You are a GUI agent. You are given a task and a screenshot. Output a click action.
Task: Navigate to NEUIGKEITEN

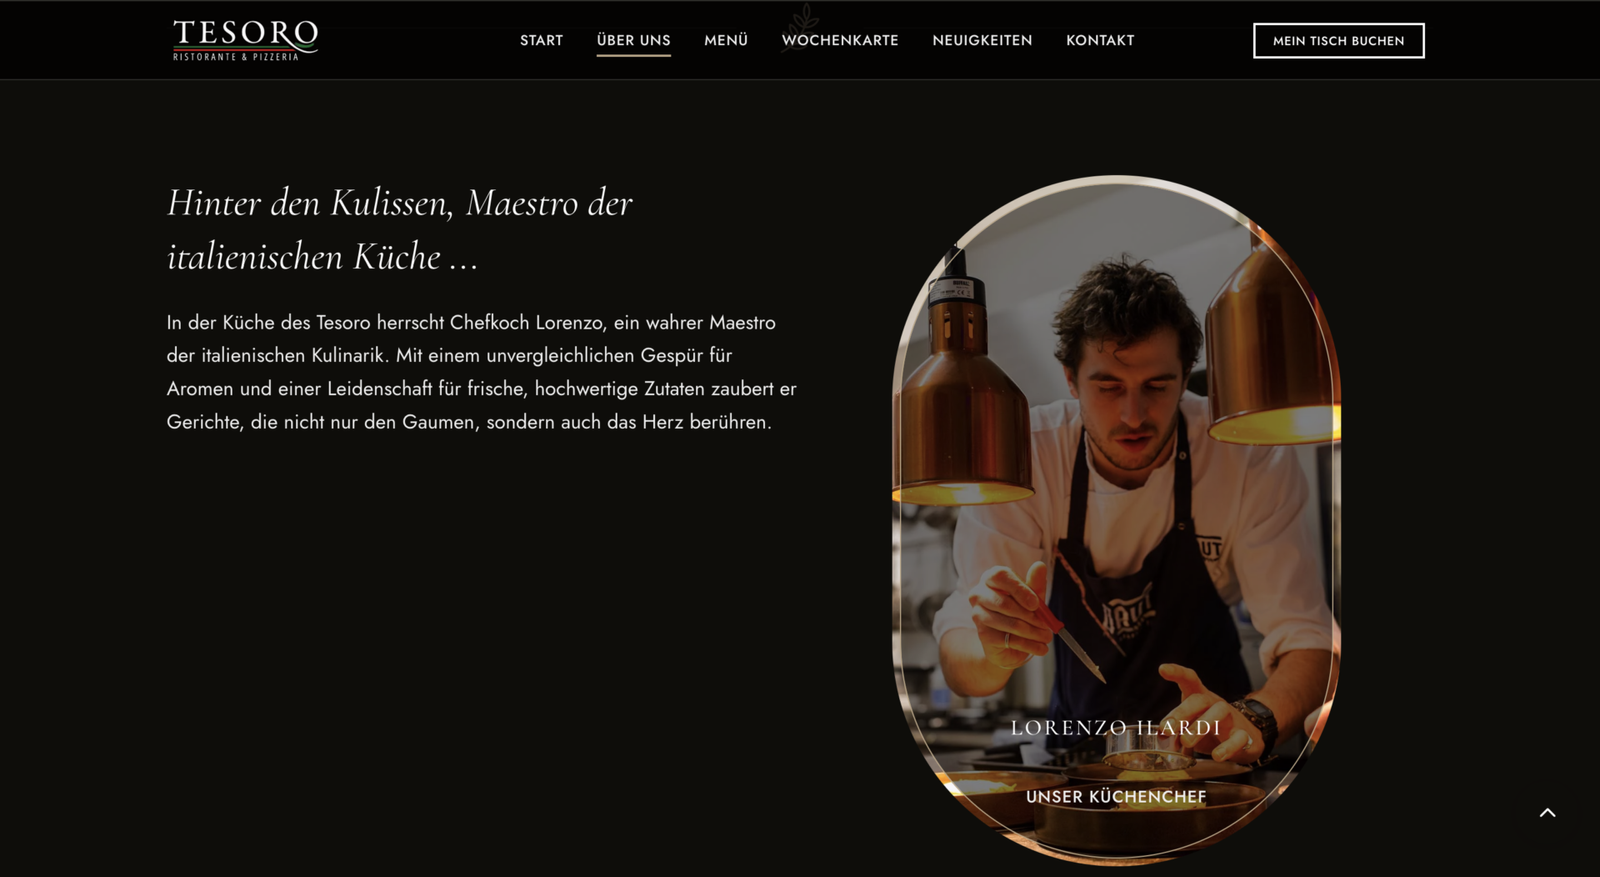click(x=982, y=40)
